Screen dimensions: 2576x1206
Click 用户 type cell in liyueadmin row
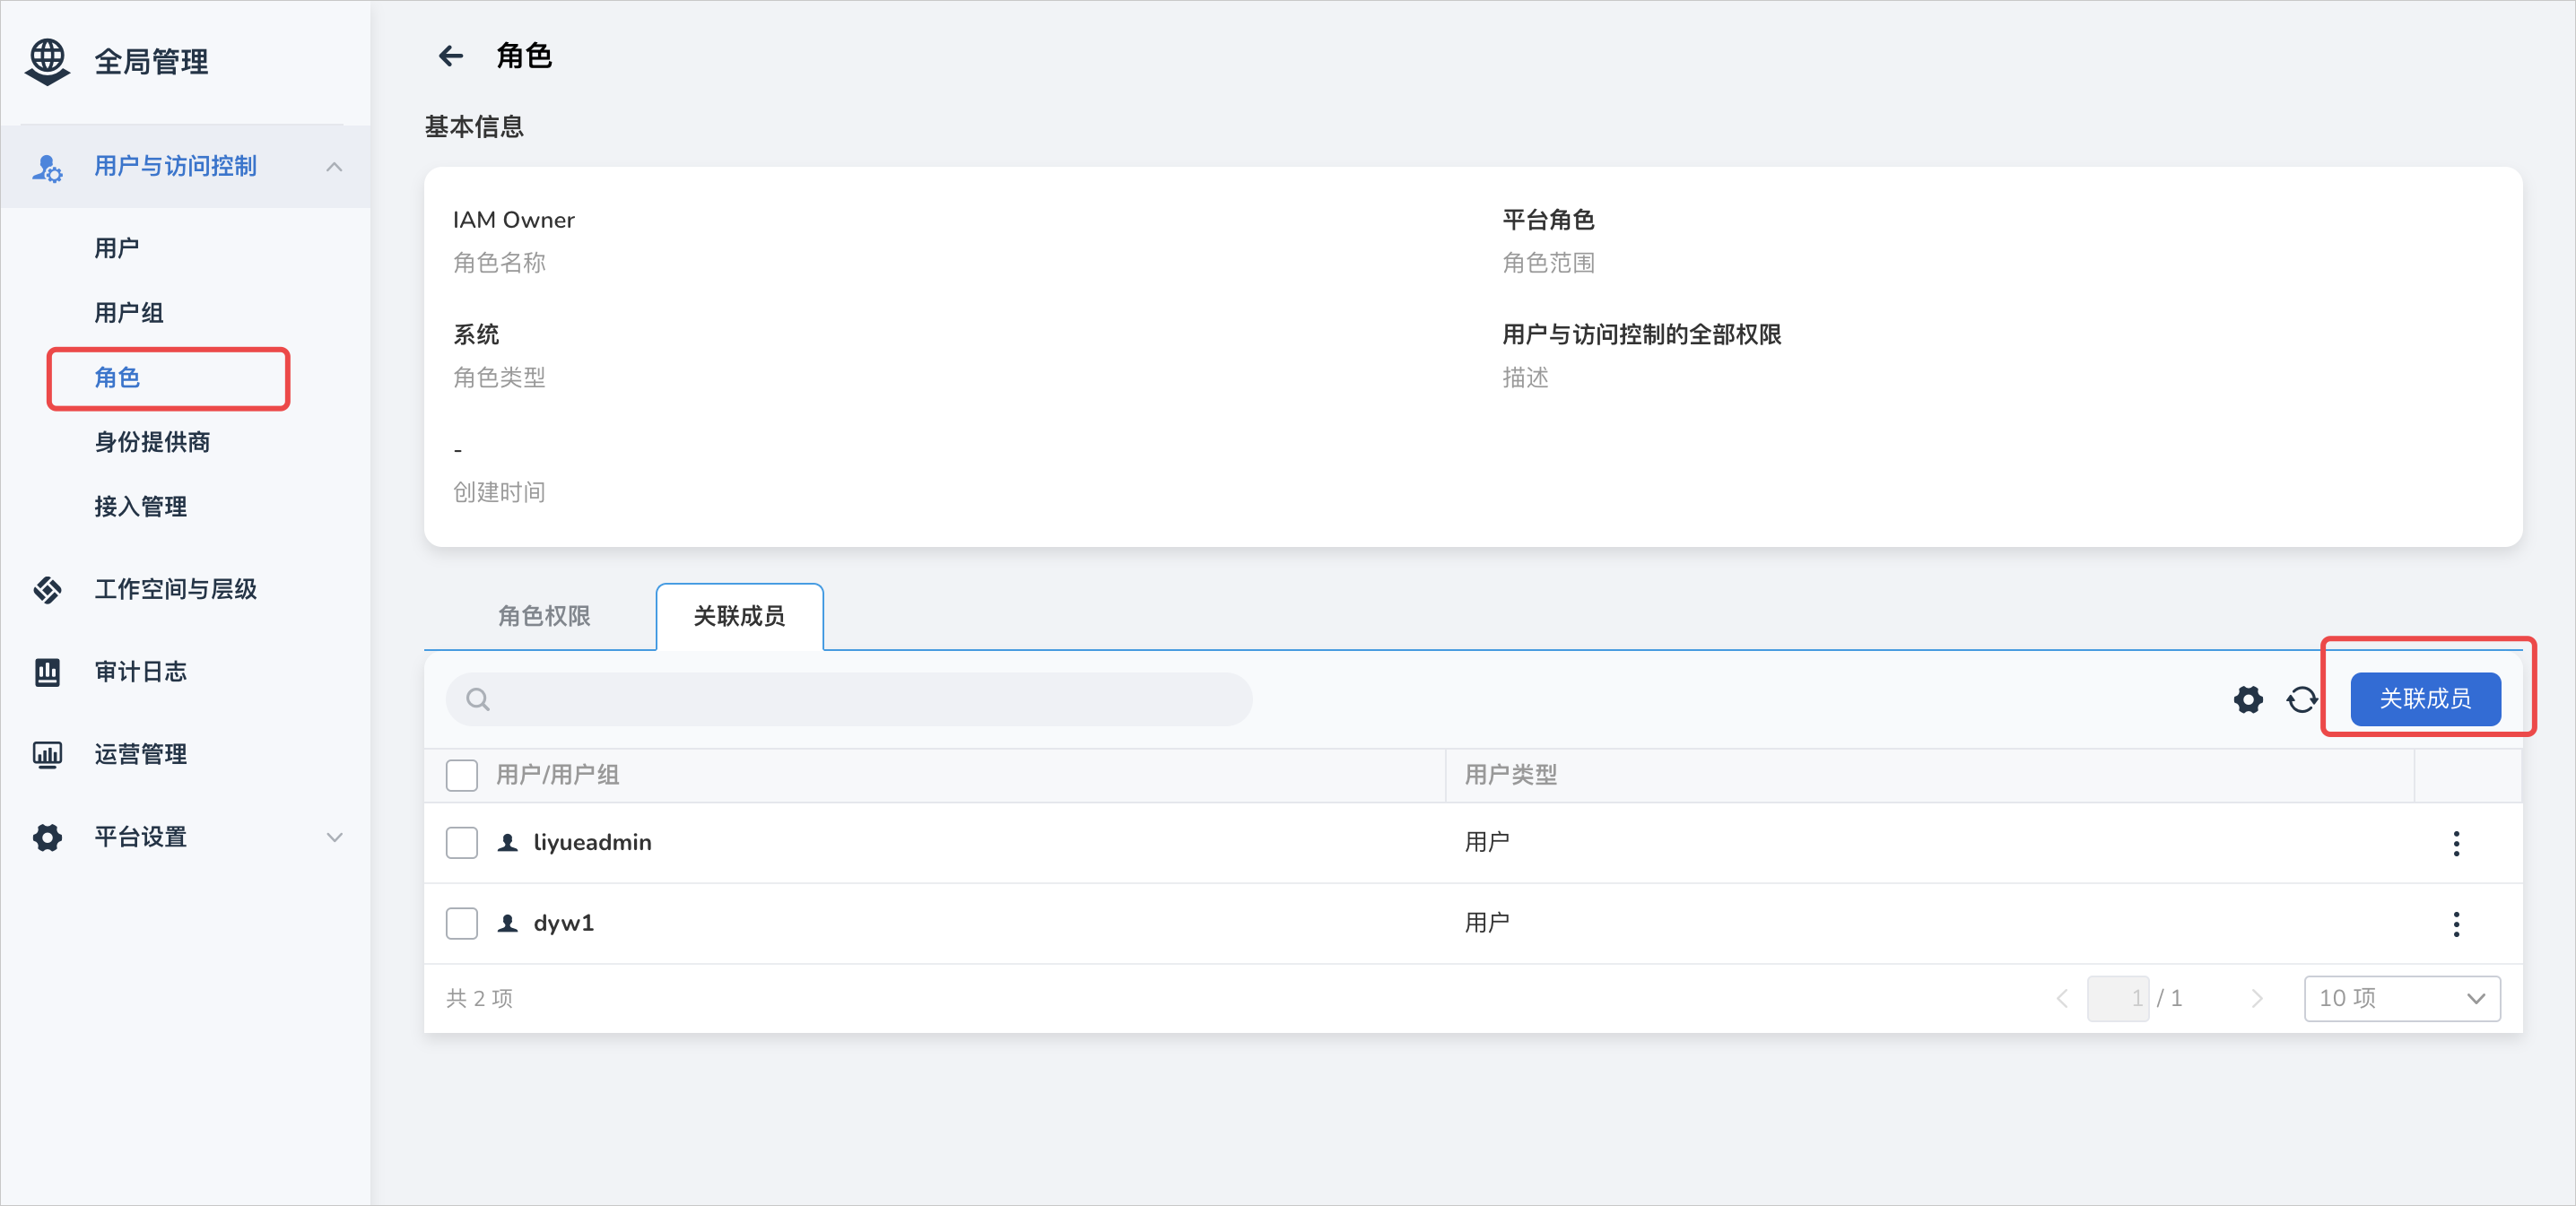click(x=1487, y=843)
